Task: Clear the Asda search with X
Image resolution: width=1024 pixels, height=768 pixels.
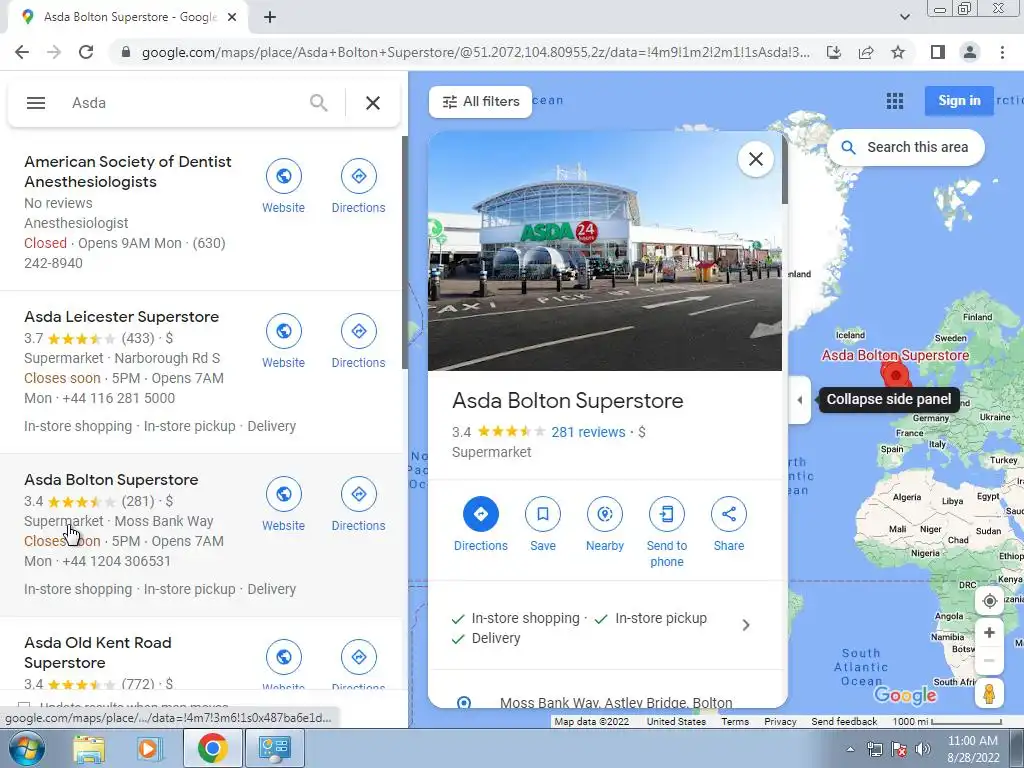Action: [373, 103]
